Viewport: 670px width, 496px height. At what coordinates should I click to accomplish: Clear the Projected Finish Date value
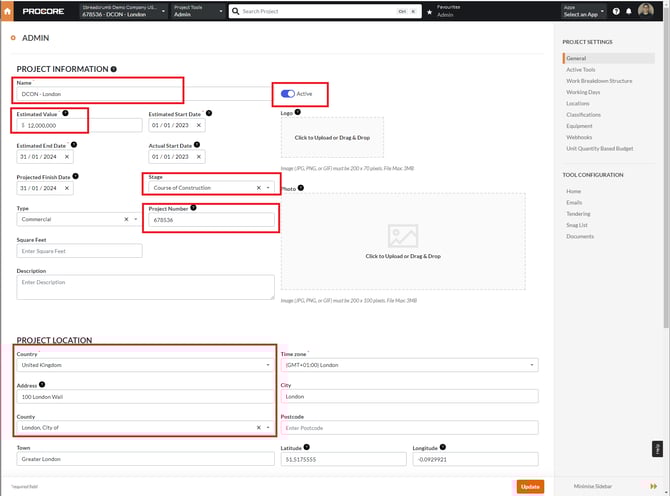(67, 188)
